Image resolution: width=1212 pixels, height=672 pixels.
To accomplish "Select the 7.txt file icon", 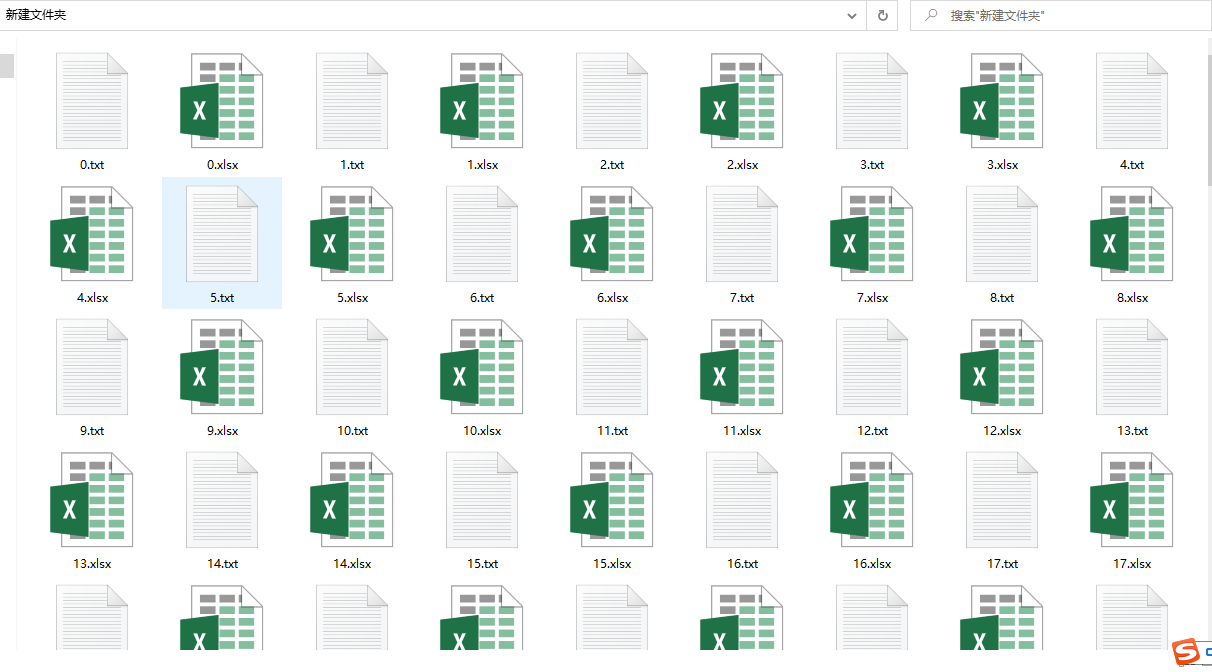I will 742,232.
